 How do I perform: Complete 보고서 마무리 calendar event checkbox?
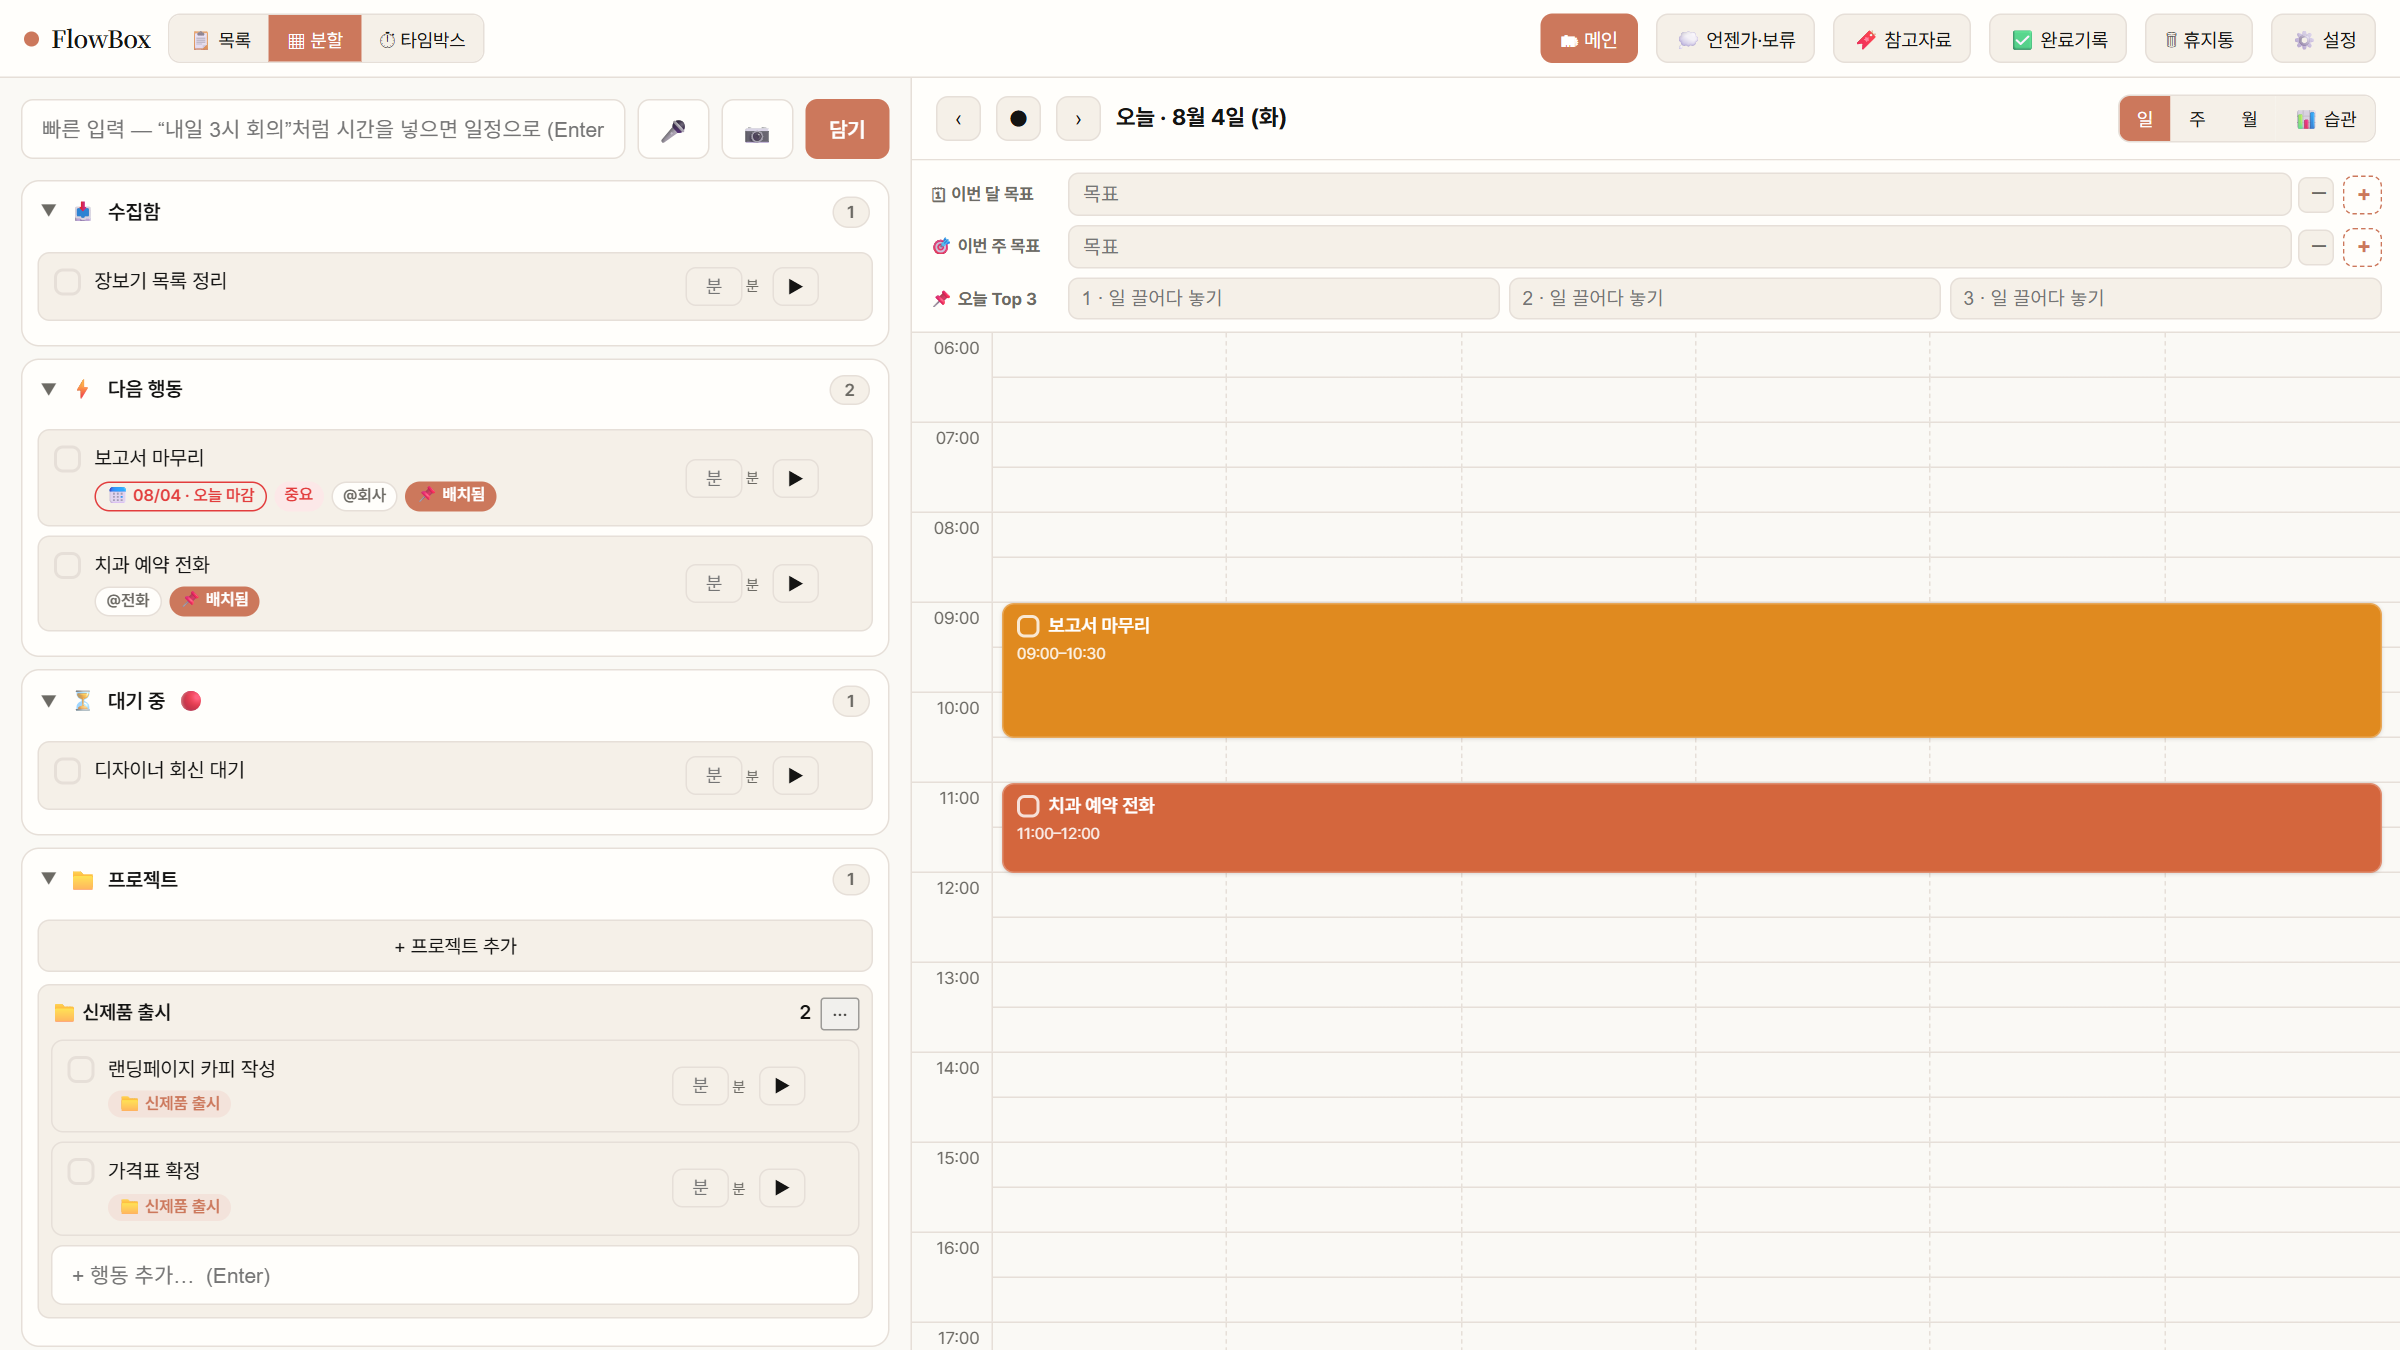click(1028, 626)
